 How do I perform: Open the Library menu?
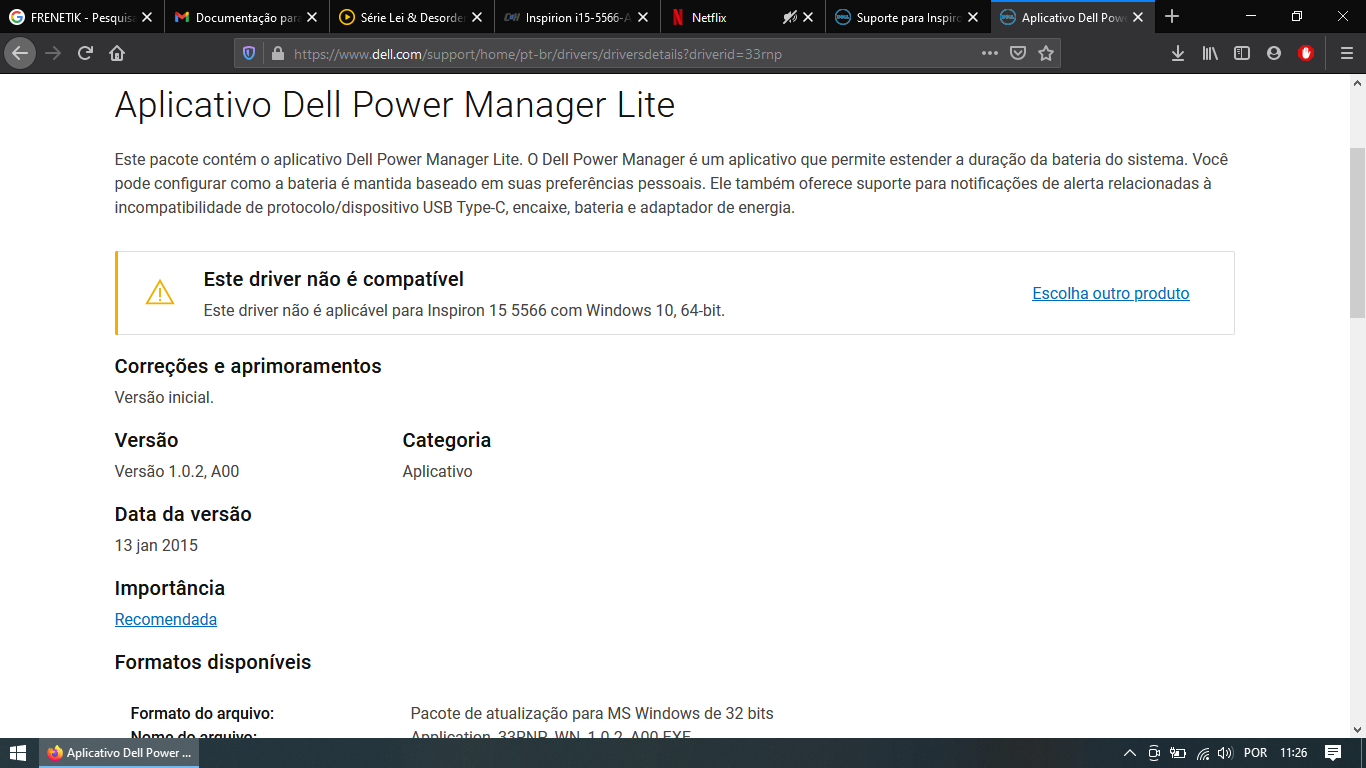[x=1210, y=53]
